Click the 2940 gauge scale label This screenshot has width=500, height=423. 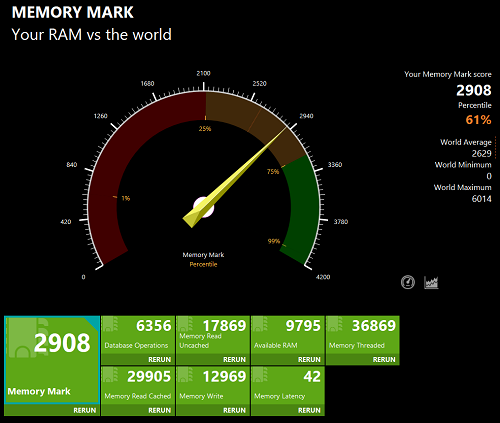click(306, 116)
